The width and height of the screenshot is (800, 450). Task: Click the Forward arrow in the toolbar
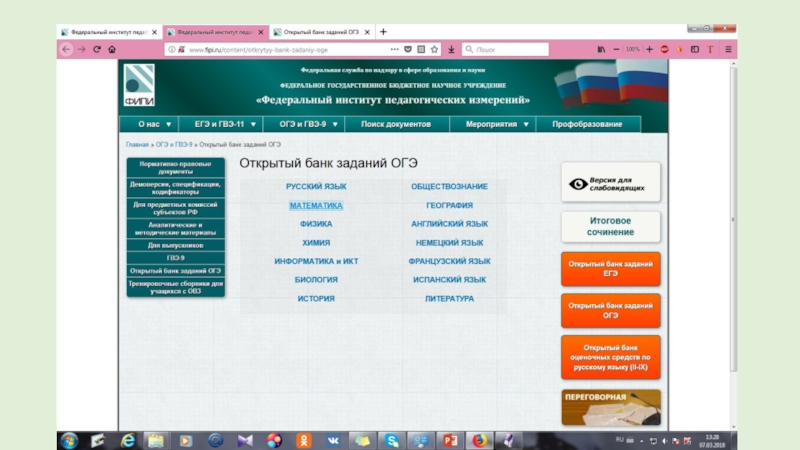[82, 49]
